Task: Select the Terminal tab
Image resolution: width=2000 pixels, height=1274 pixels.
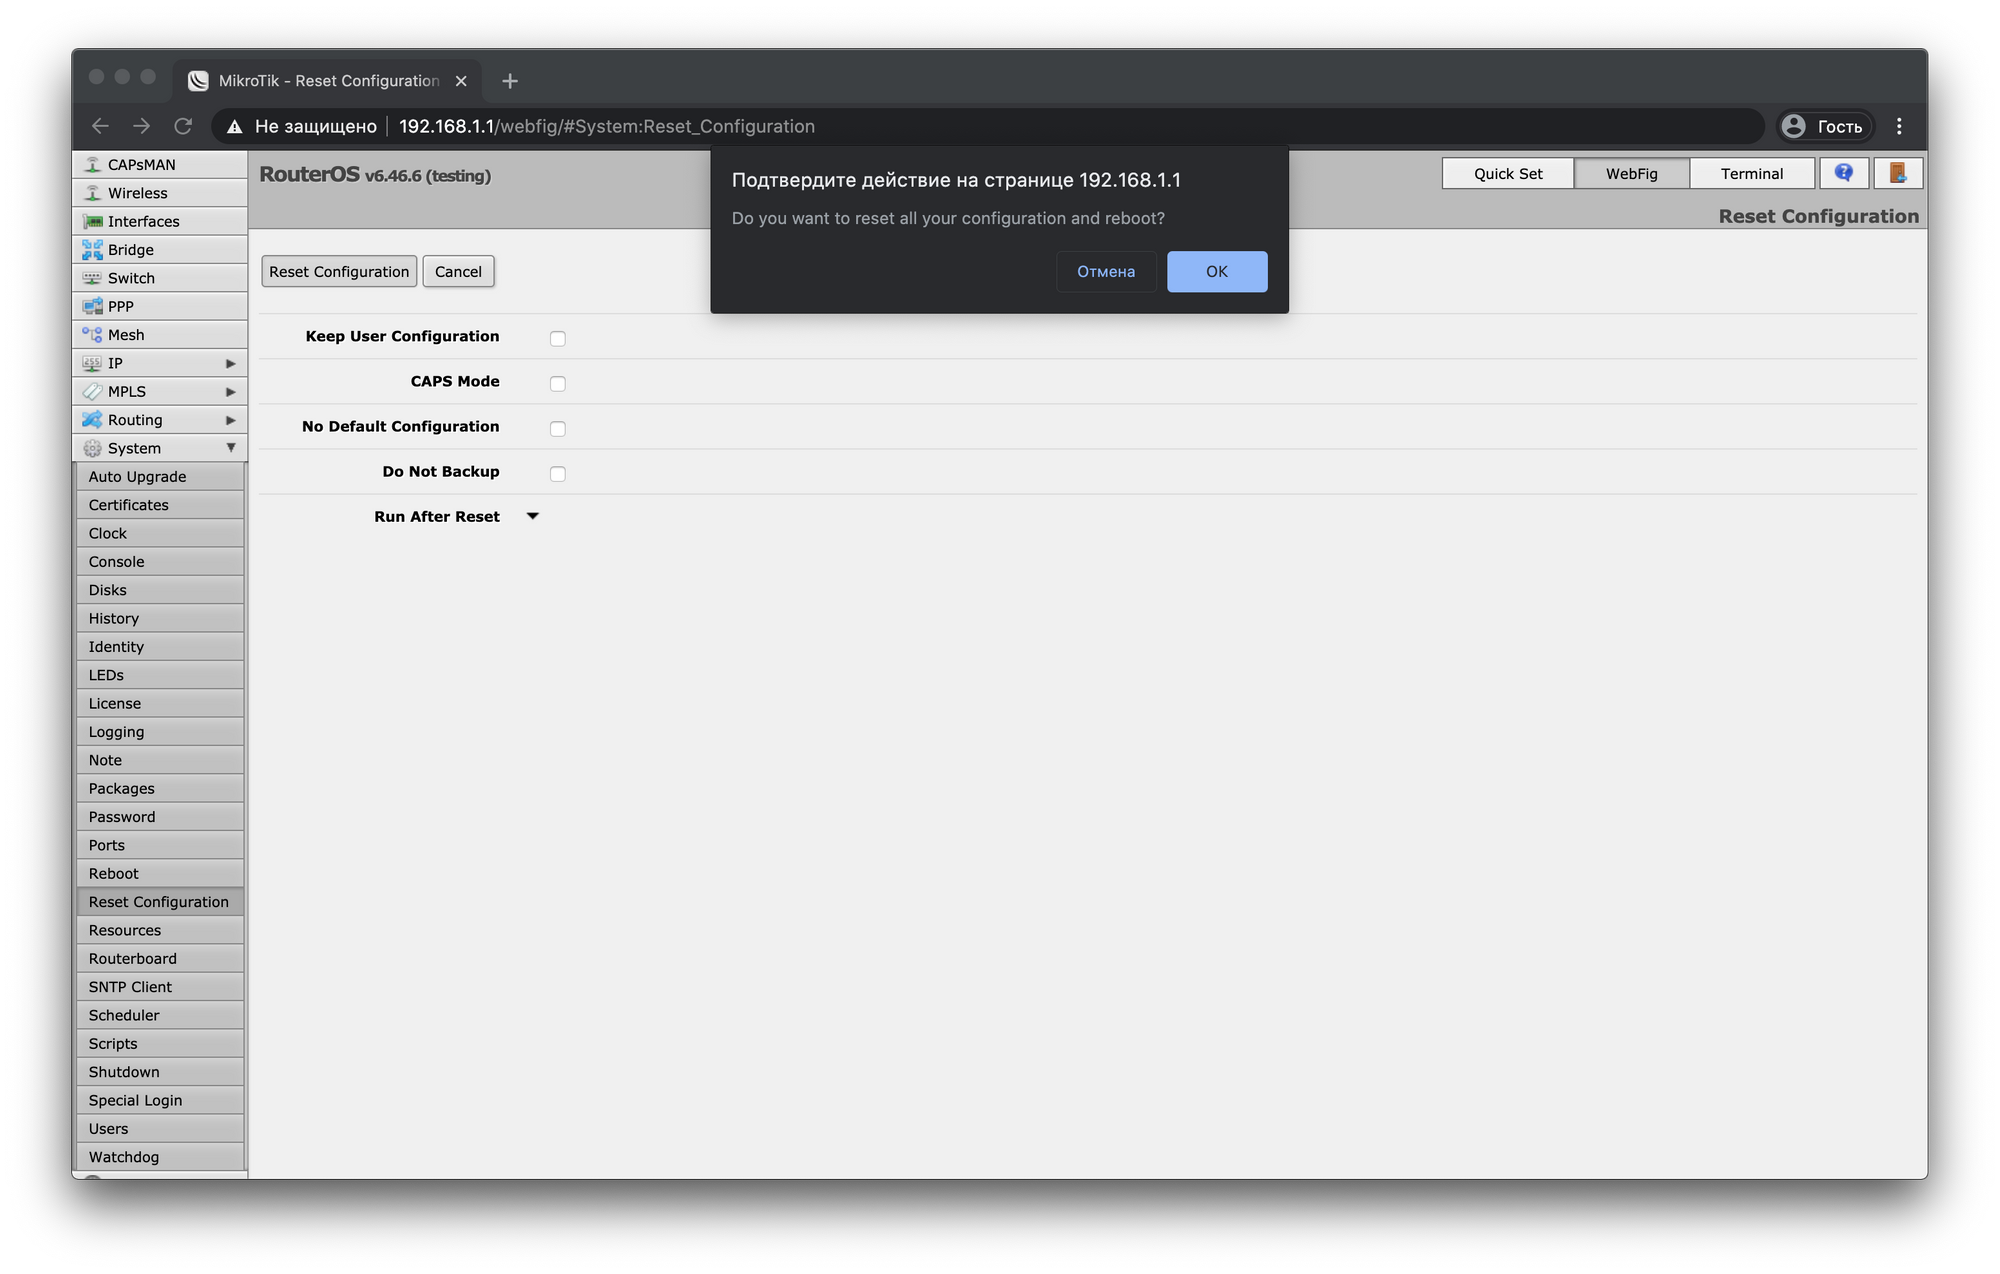Action: click(1751, 172)
